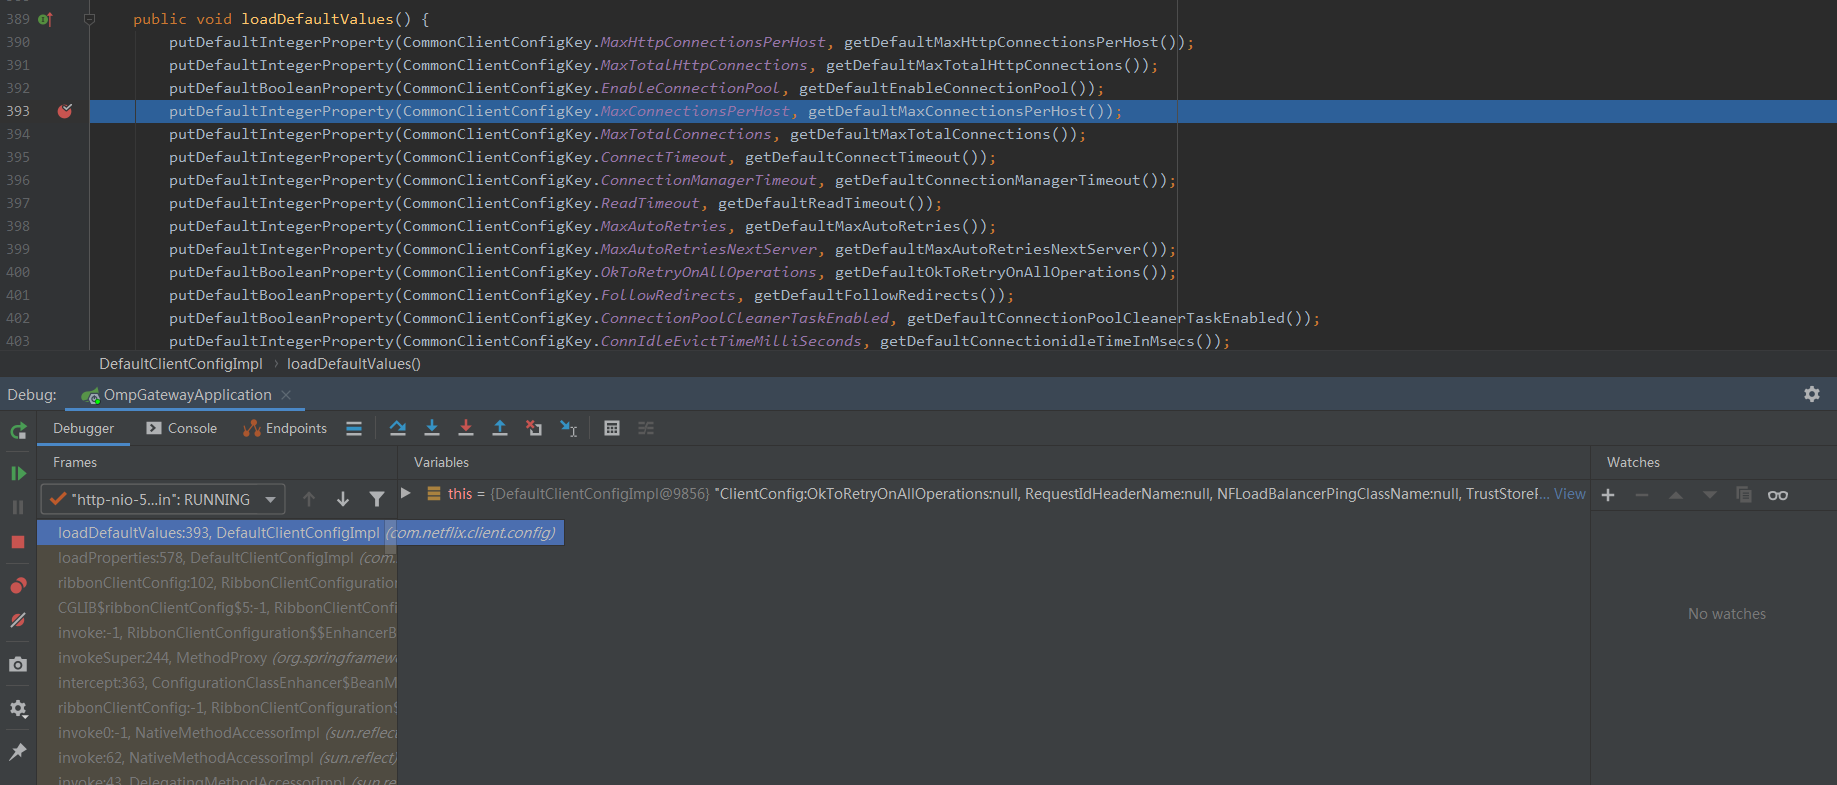This screenshot has width=1837, height=785.
Task: Click DefaultClientConfigImpl in the breadcrumb
Action: pos(181,364)
